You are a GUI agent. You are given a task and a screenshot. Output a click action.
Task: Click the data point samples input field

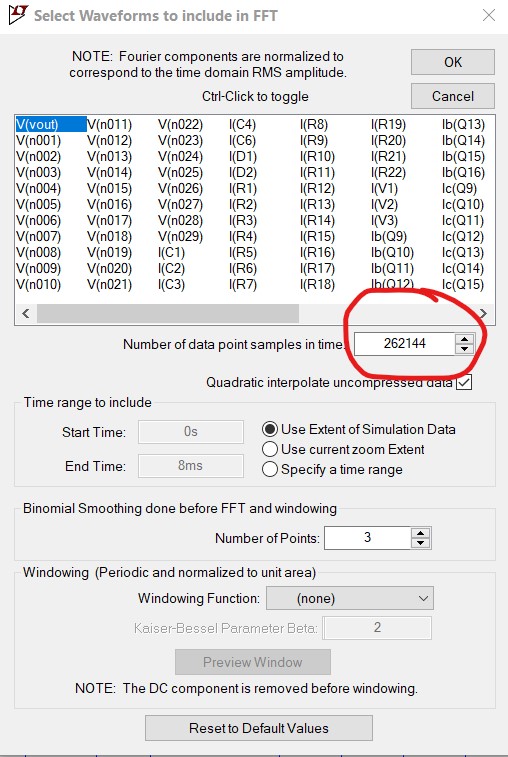tap(405, 344)
